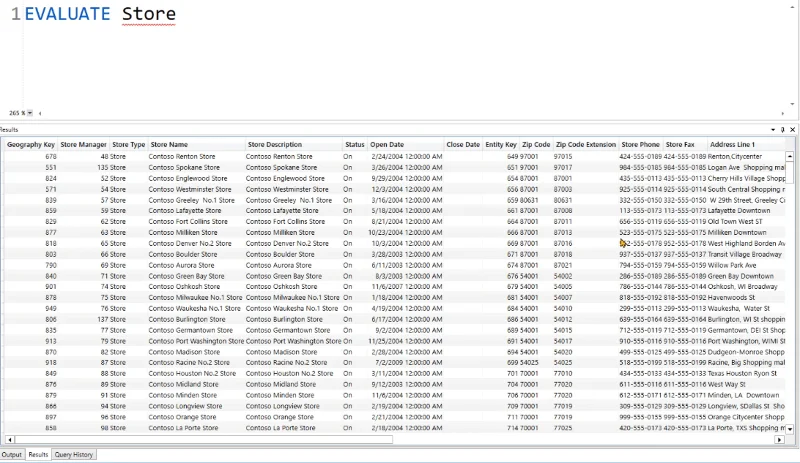Sort by the Store Type column header
This screenshot has width=800, height=463.
129,144
